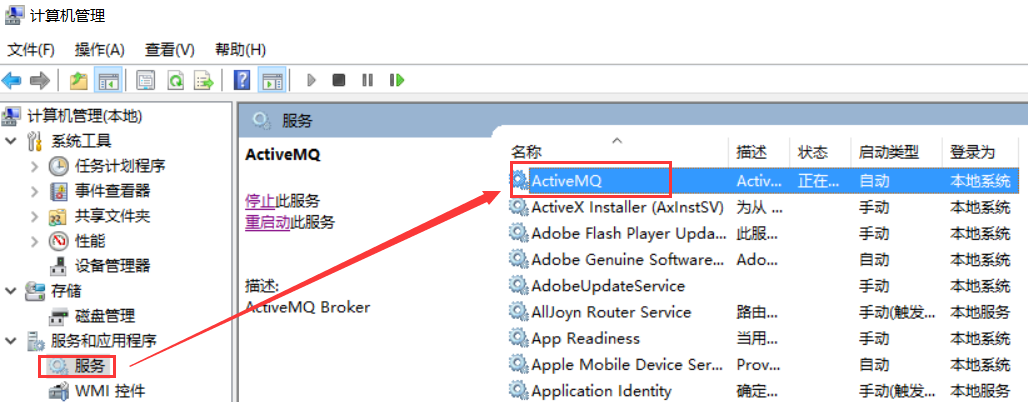Select 服务 in the tree
Screen dimensions: 1028x402
[90, 365]
